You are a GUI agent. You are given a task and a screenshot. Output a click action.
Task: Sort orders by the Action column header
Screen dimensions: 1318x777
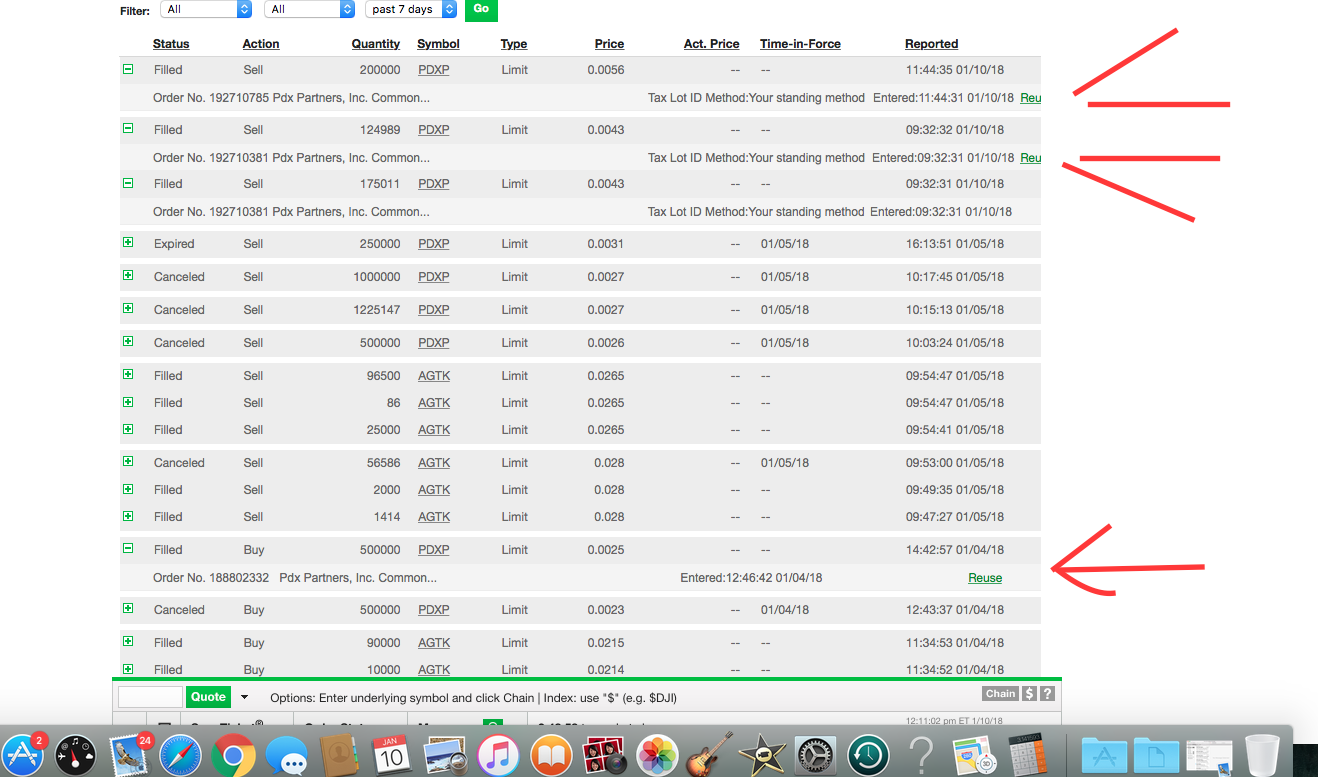(x=261, y=44)
